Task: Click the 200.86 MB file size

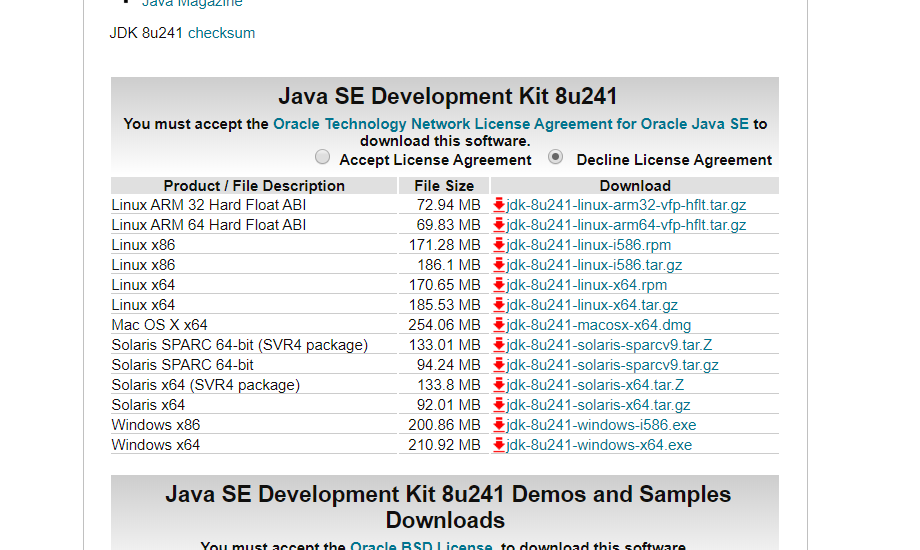Action: (x=444, y=424)
